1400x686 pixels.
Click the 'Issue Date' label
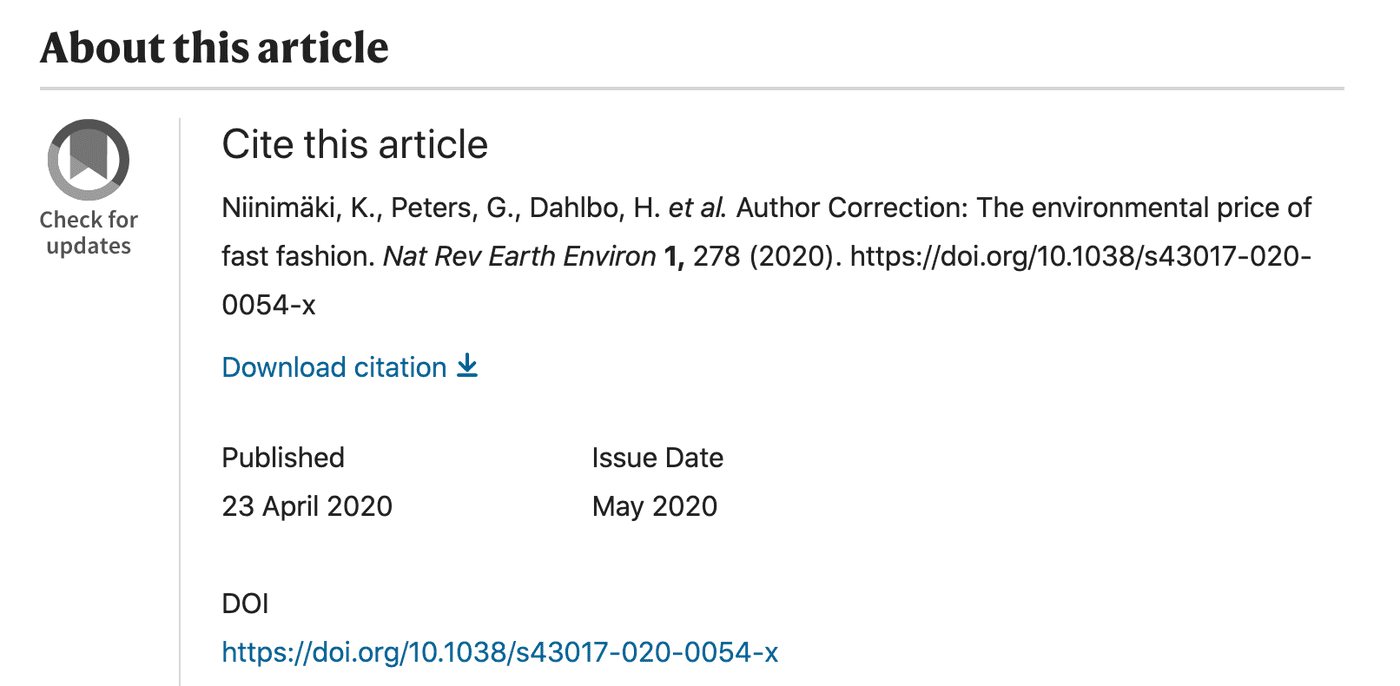pyautogui.click(x=657, y=457)
